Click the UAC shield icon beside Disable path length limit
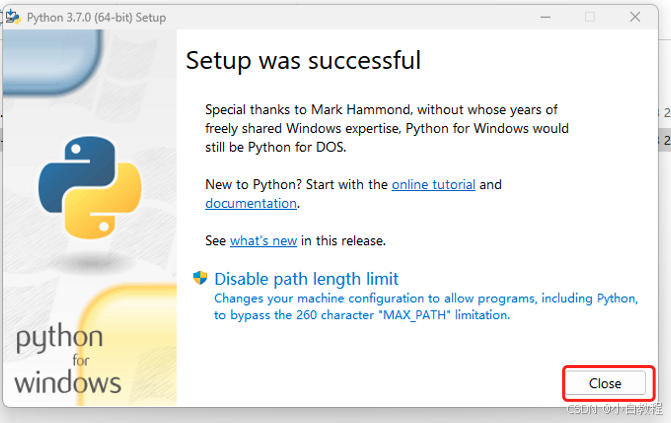Screen dimensions: 671x423 pos(200,278)
